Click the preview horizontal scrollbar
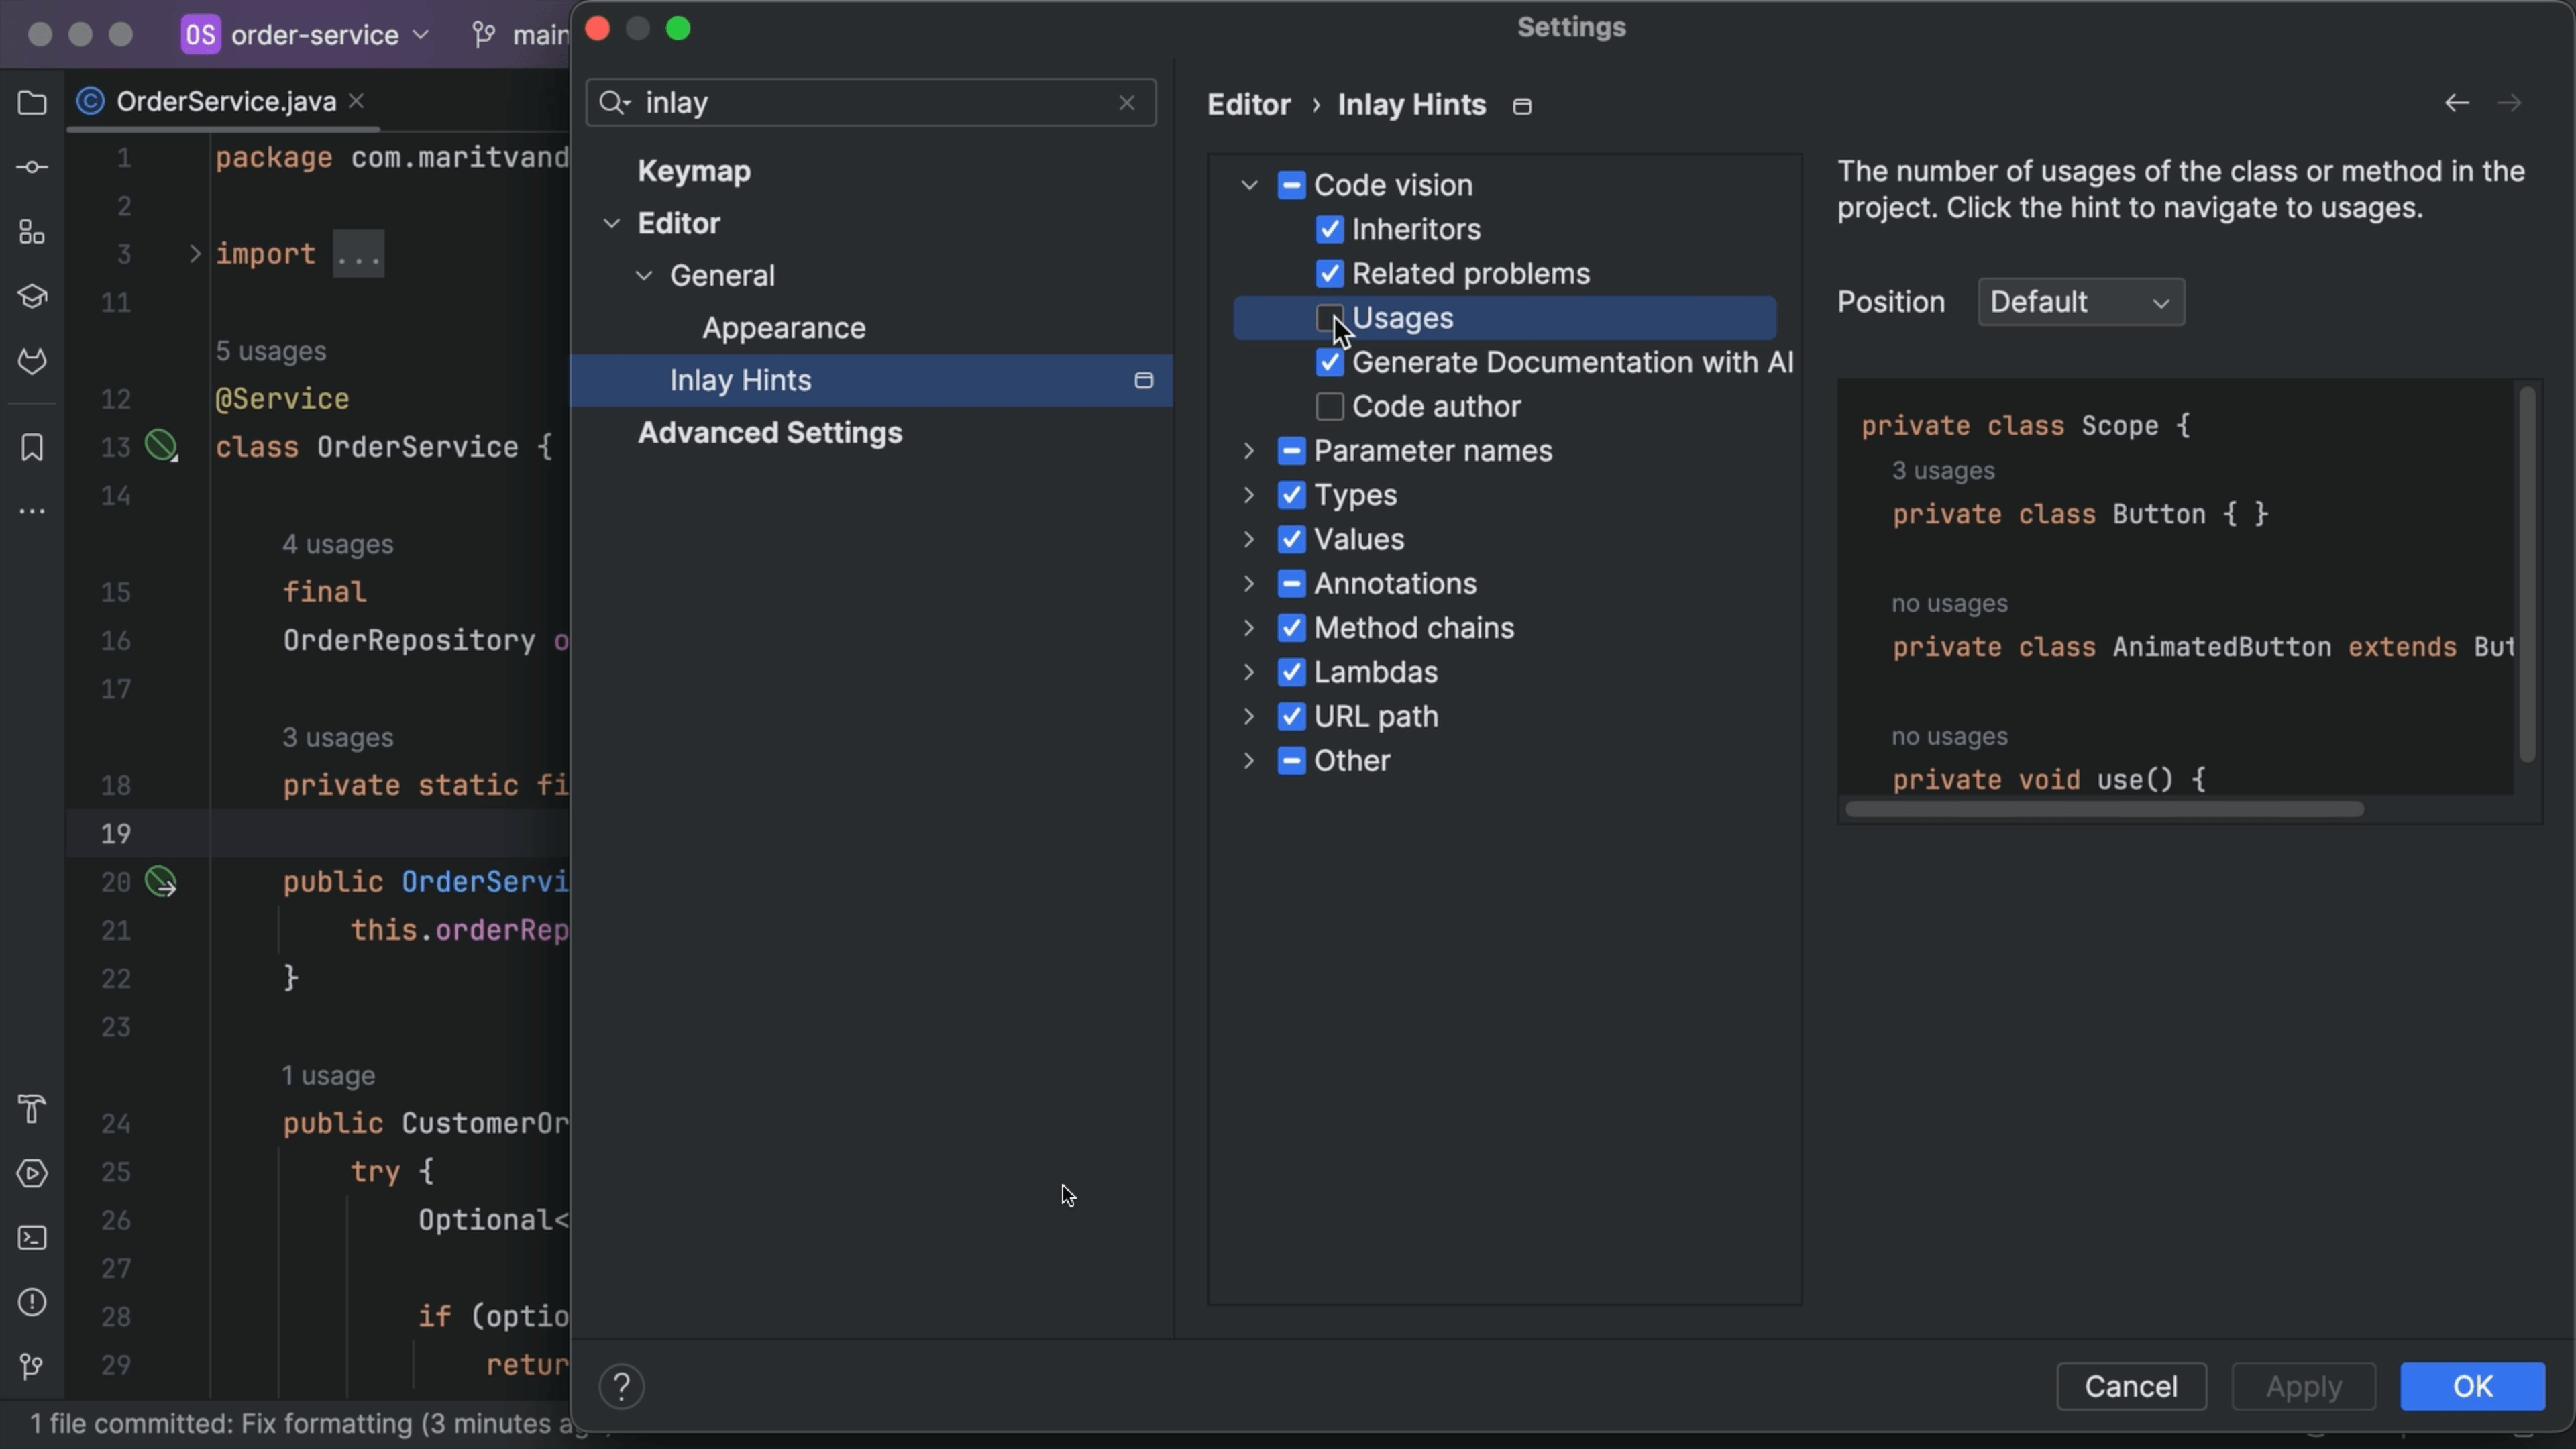Viewport: 2576px width, 1449px height. point(2104,809)
